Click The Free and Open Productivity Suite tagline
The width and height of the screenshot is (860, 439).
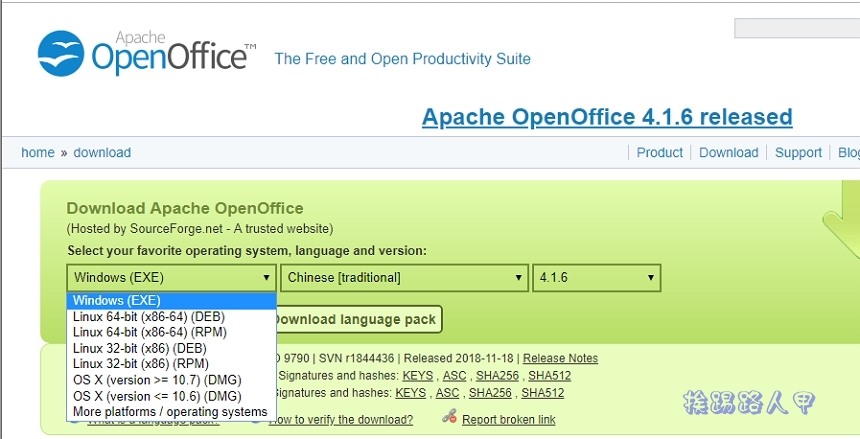(403, 59)
